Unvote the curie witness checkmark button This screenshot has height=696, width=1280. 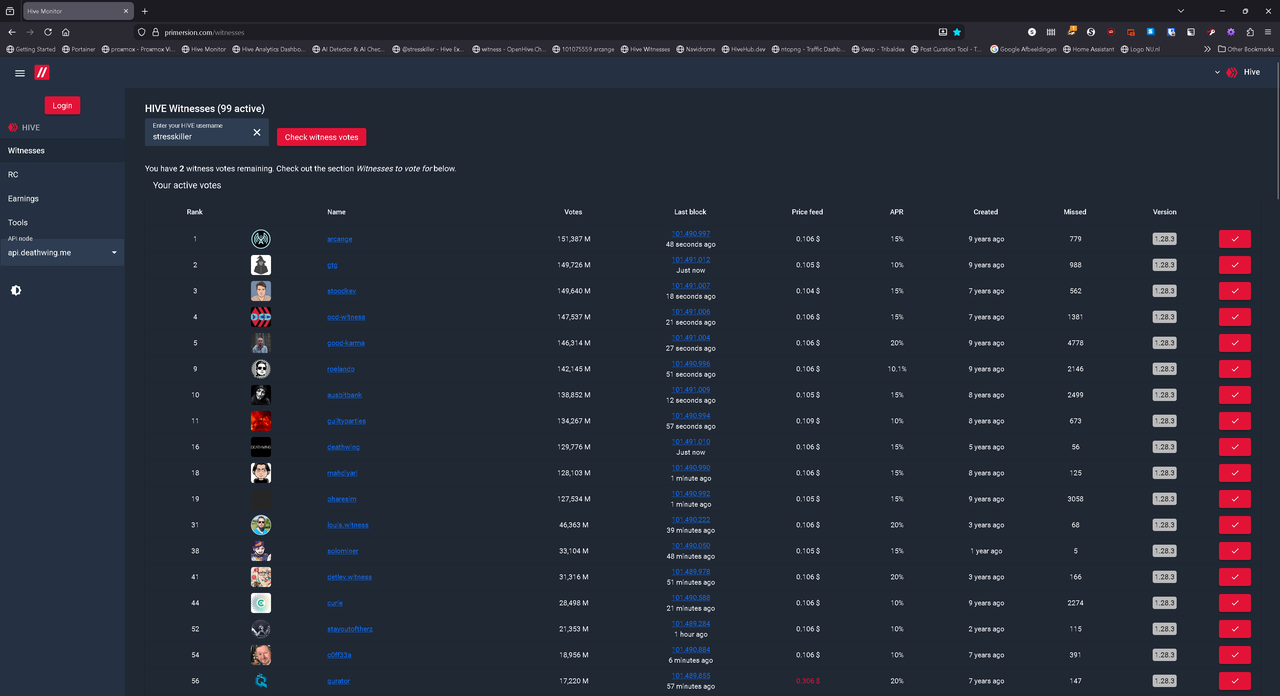click(1234, 603)
